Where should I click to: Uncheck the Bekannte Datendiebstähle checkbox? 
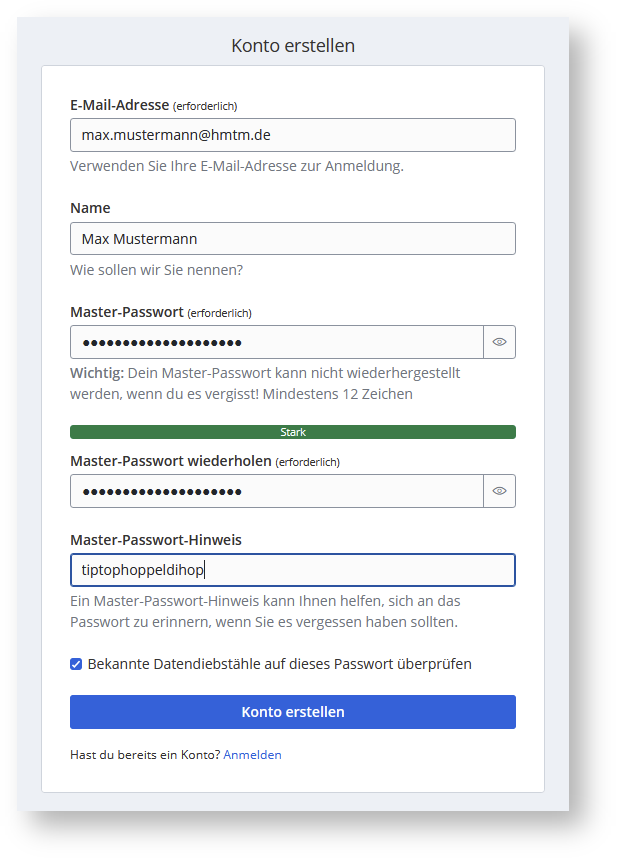click(x=76, y=664)
